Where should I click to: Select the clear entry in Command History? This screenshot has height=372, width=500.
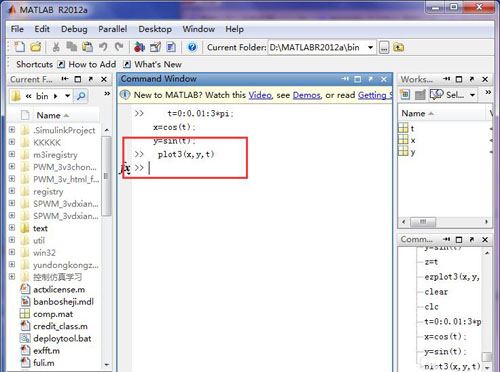(x=436, y=292)
